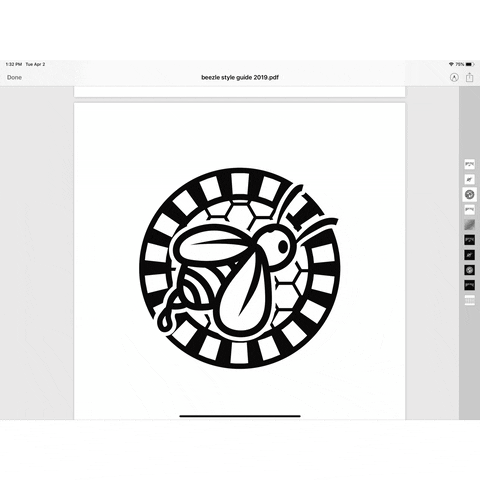Tap the 79% battery percentage
The height and width of the screenshot is (480, 480).
pos(460,64)
